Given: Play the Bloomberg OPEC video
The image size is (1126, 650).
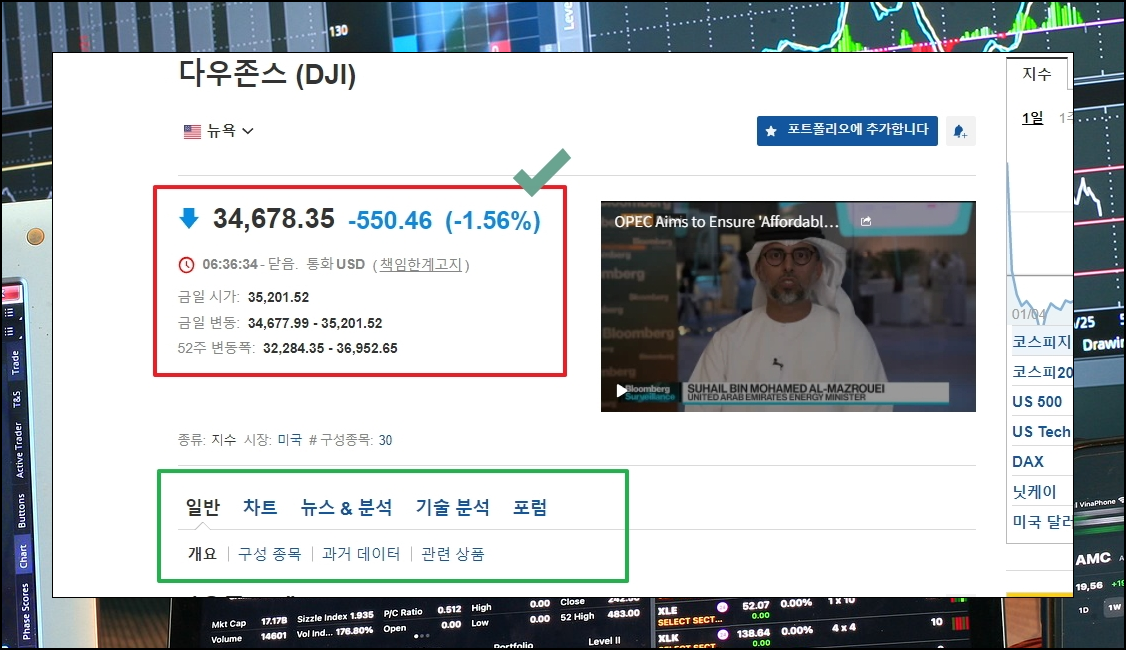Looking at the screenshot, I should coord(622,391).
